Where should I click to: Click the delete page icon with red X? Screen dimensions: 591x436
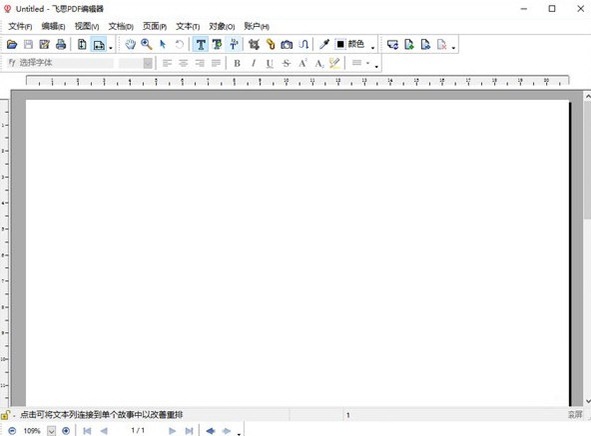(x=442, y=44)
